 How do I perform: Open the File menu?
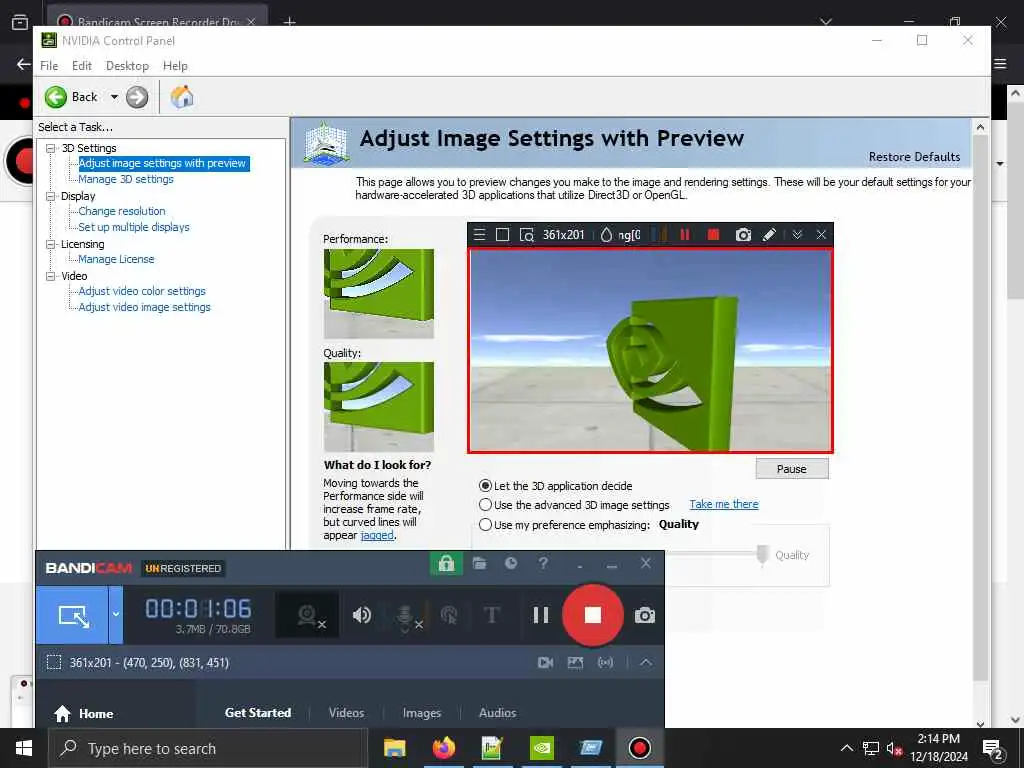pyautogui.click(x=49, y=65)
